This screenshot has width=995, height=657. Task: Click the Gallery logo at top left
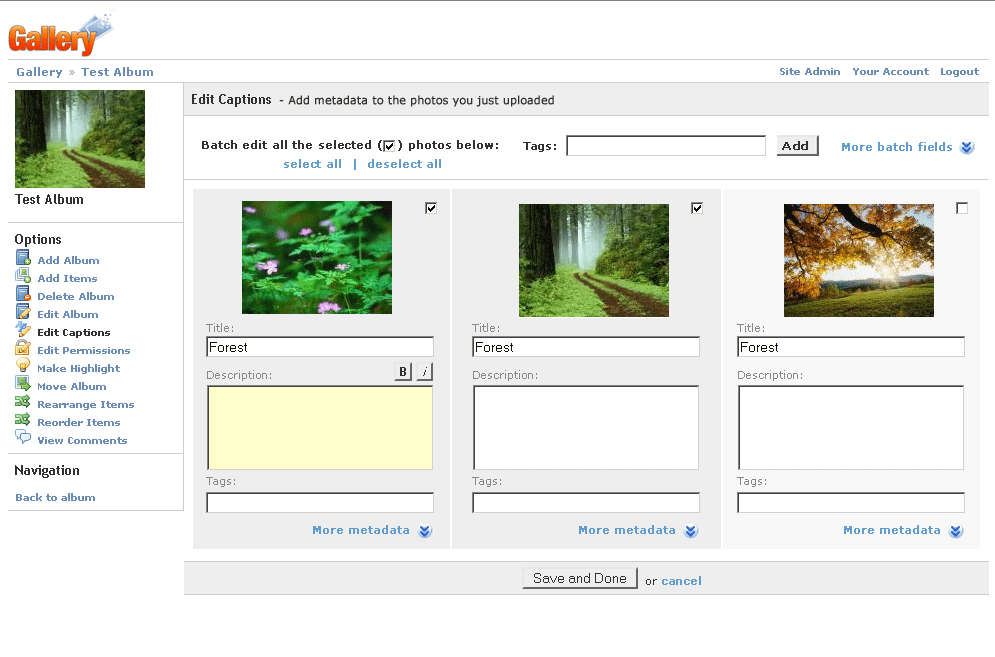(x=58, y=35)
